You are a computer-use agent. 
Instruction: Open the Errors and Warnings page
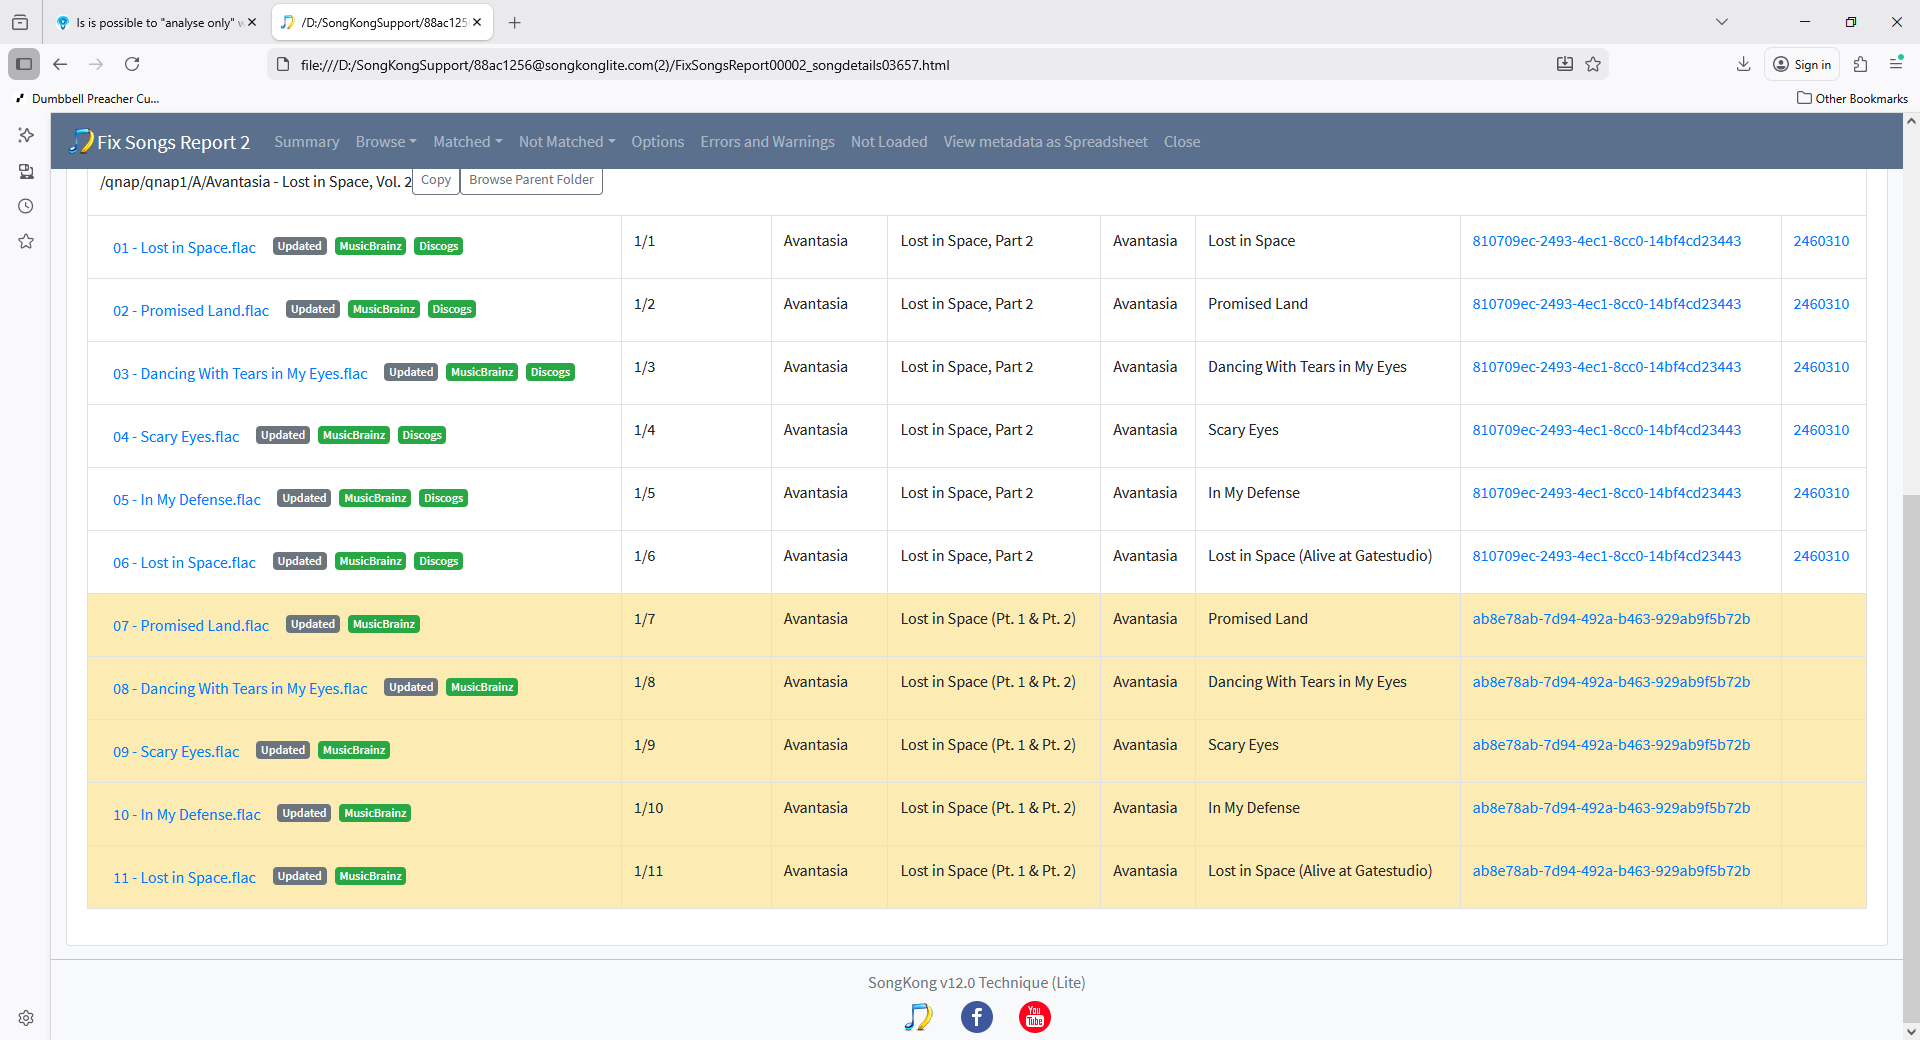(x=767, y=142)
